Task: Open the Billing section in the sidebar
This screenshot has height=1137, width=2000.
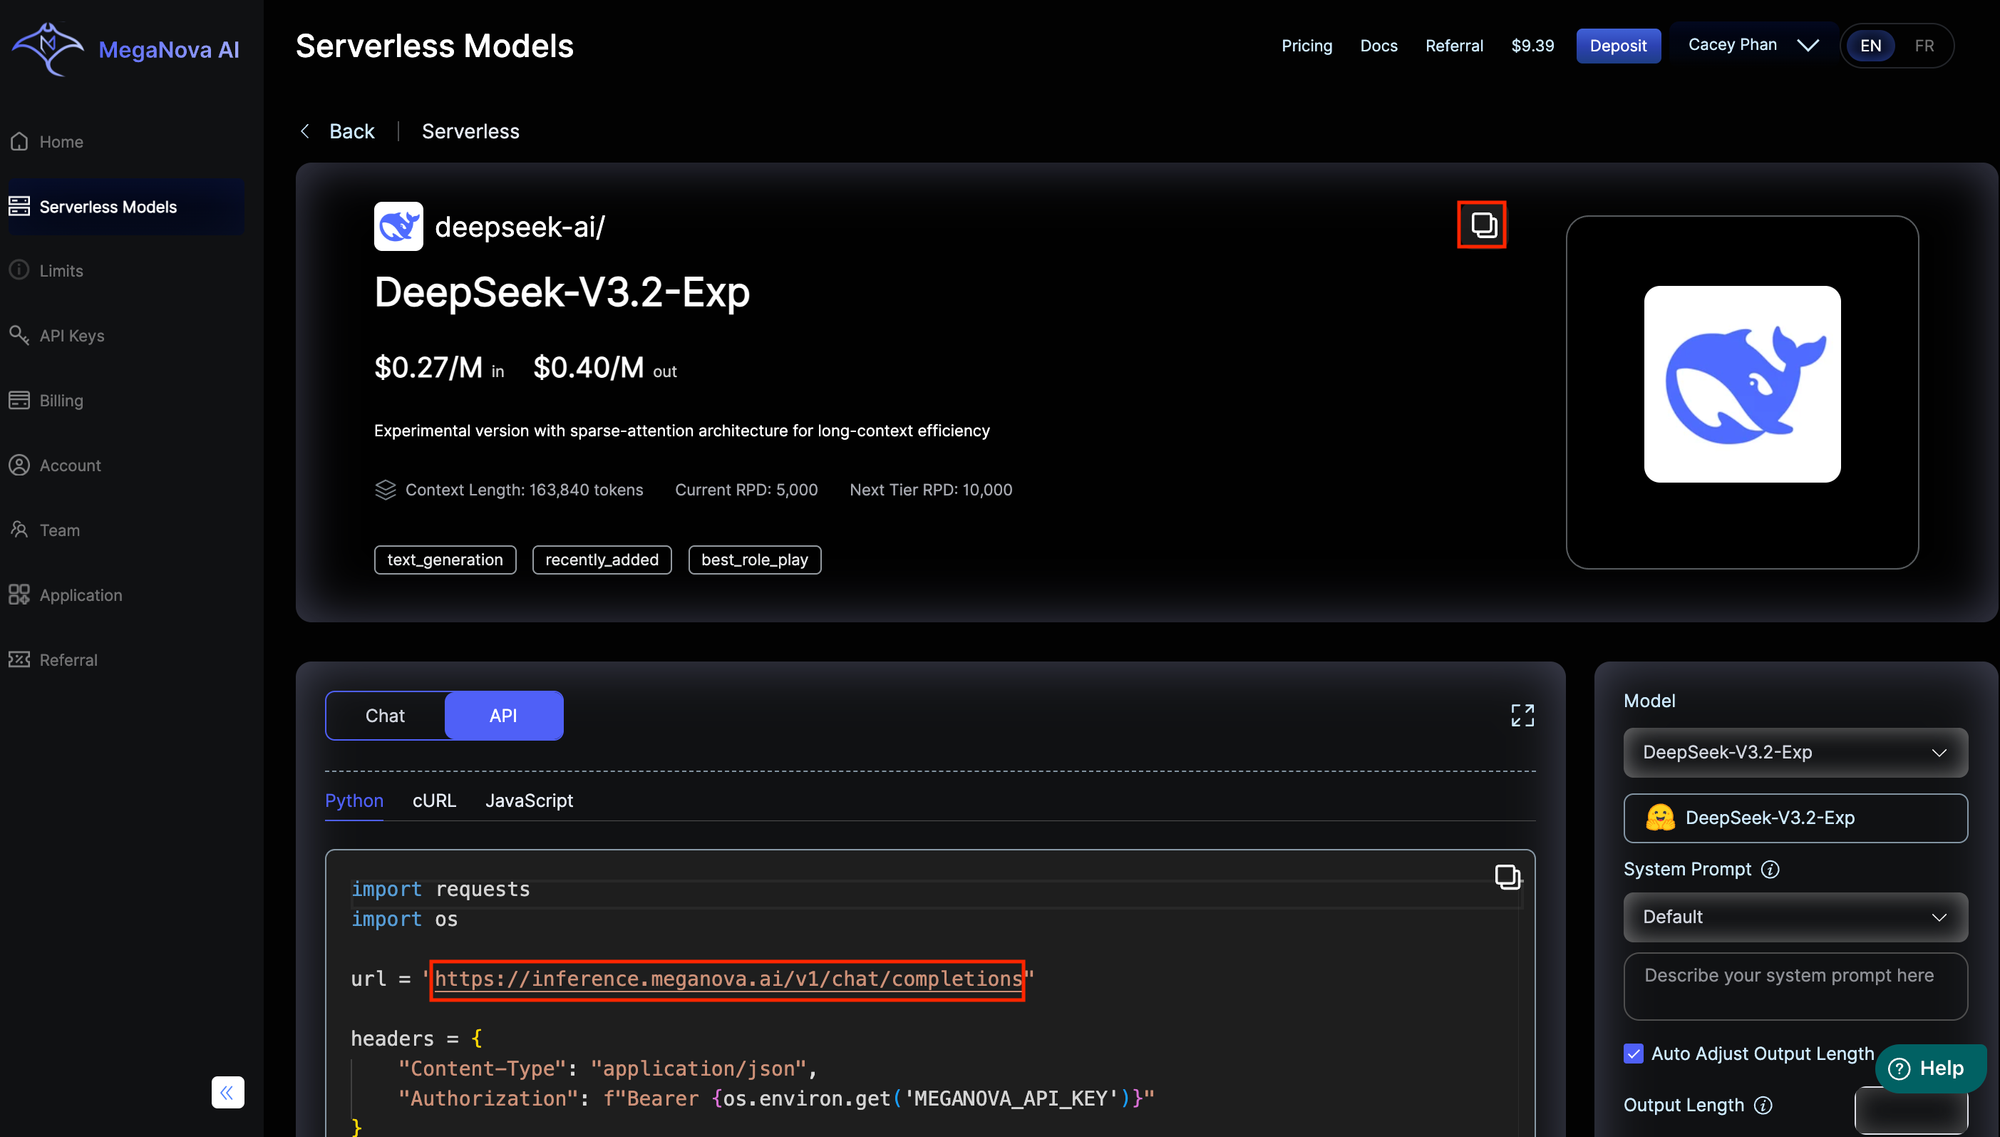Action: click(x=61, y=401)
